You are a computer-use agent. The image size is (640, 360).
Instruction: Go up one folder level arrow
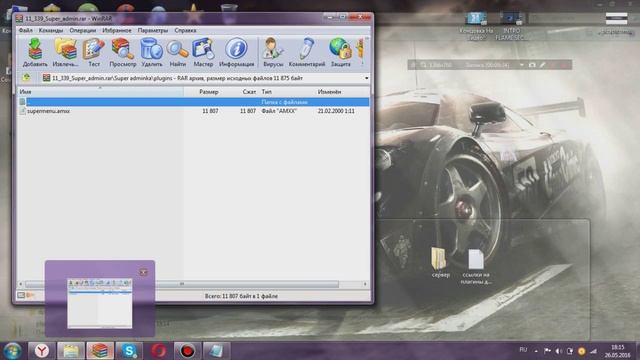tap(27, 78)
